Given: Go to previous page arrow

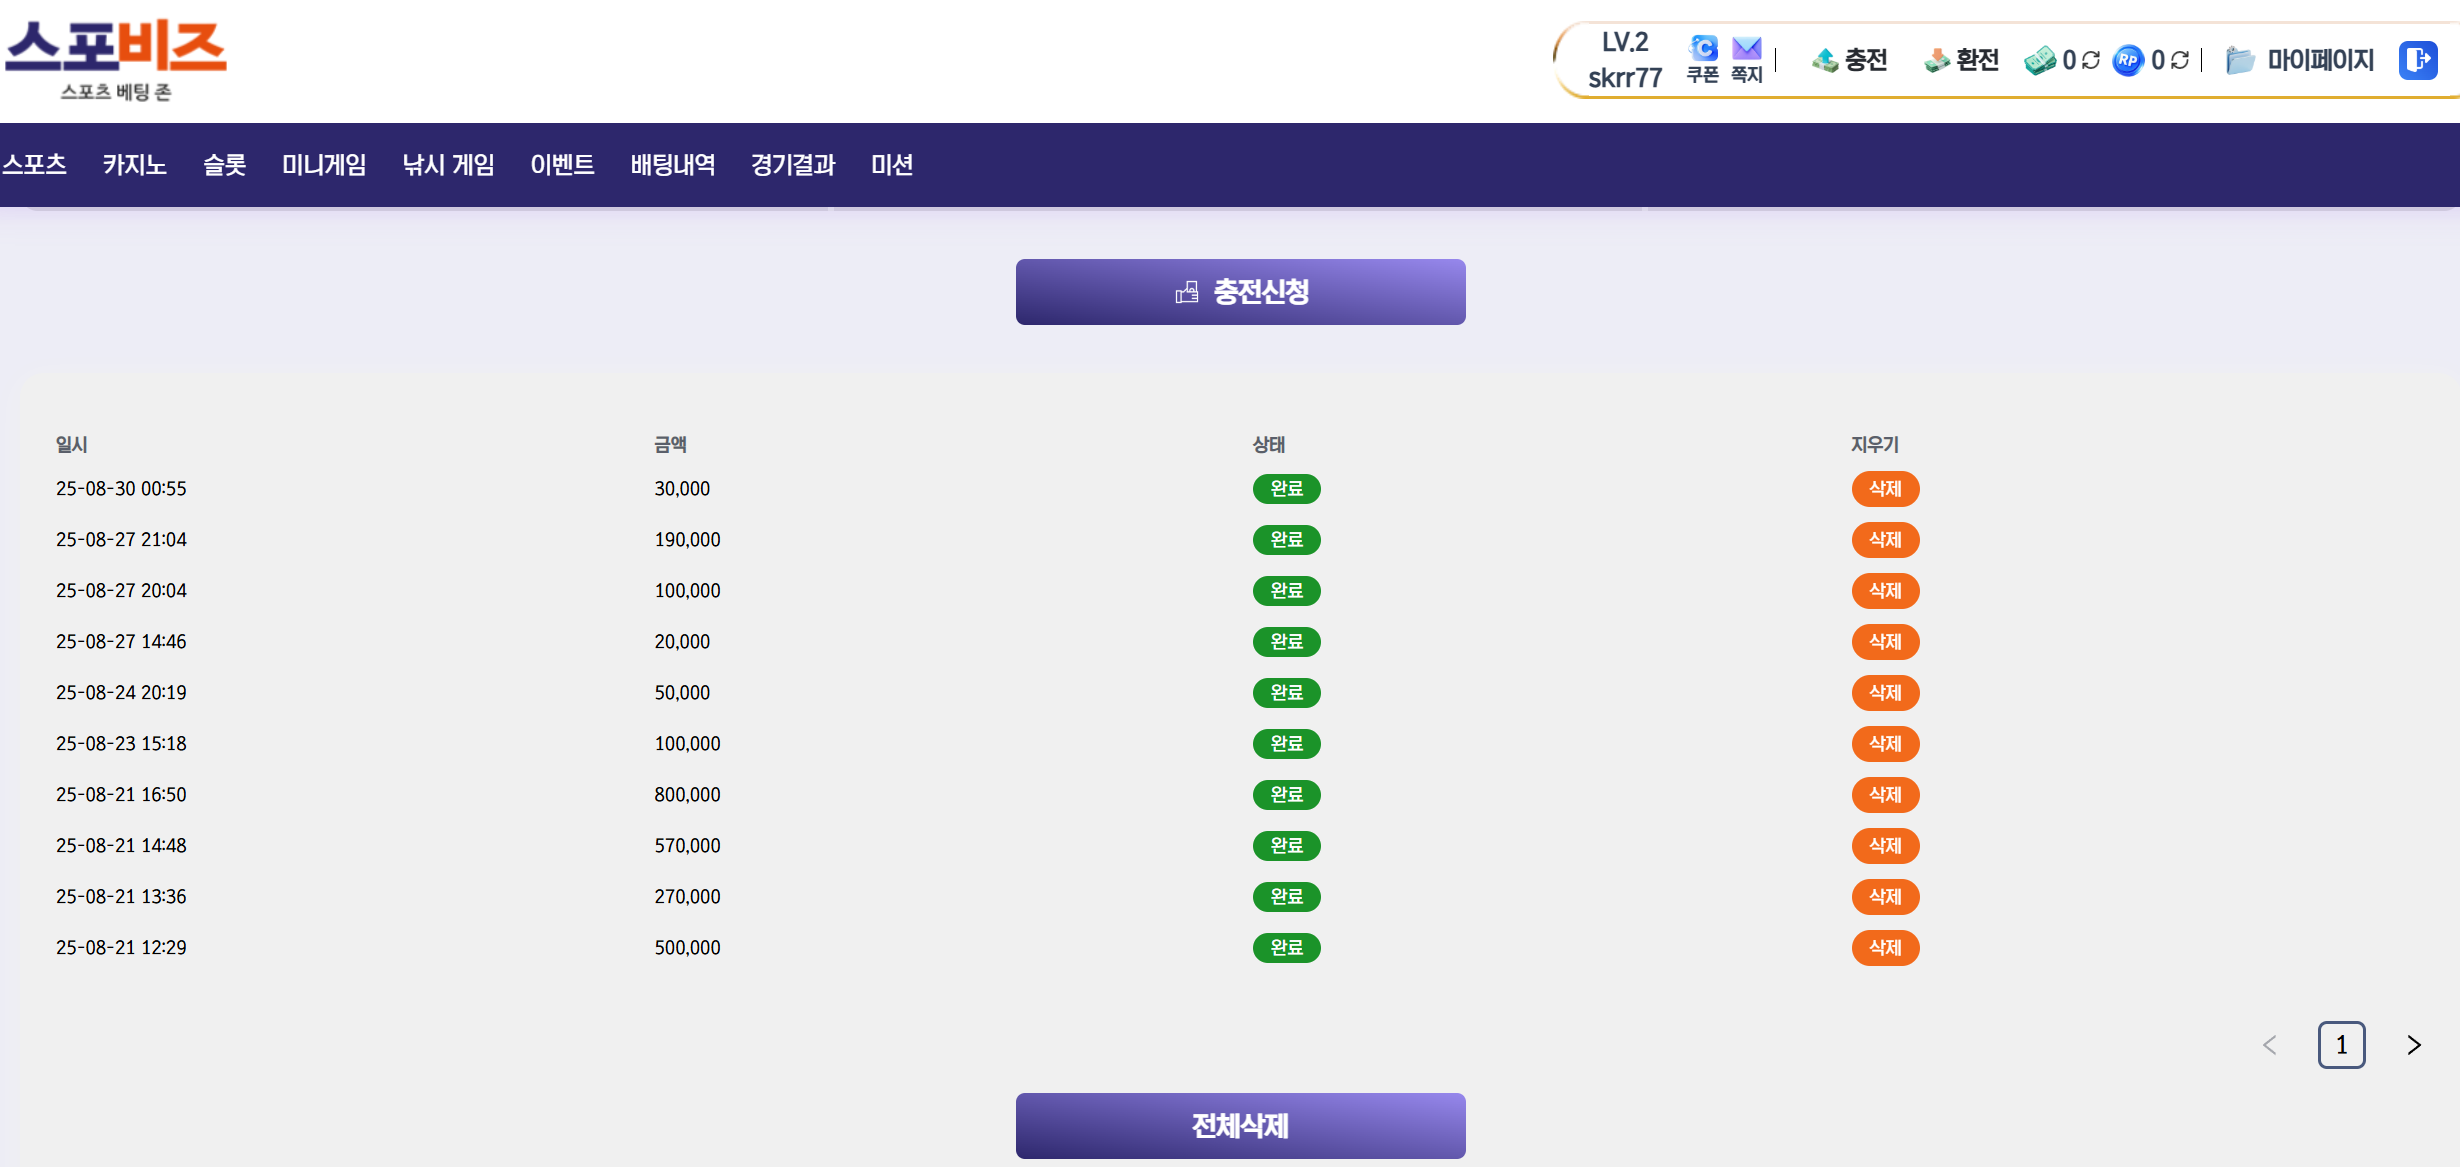Looking at the screenshot, I should click(x=2270, y=1045).
